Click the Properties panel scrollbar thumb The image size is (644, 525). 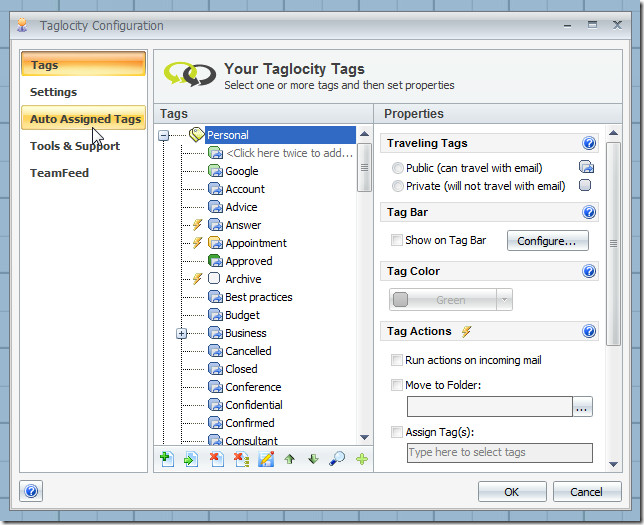[x=614, y=244]
